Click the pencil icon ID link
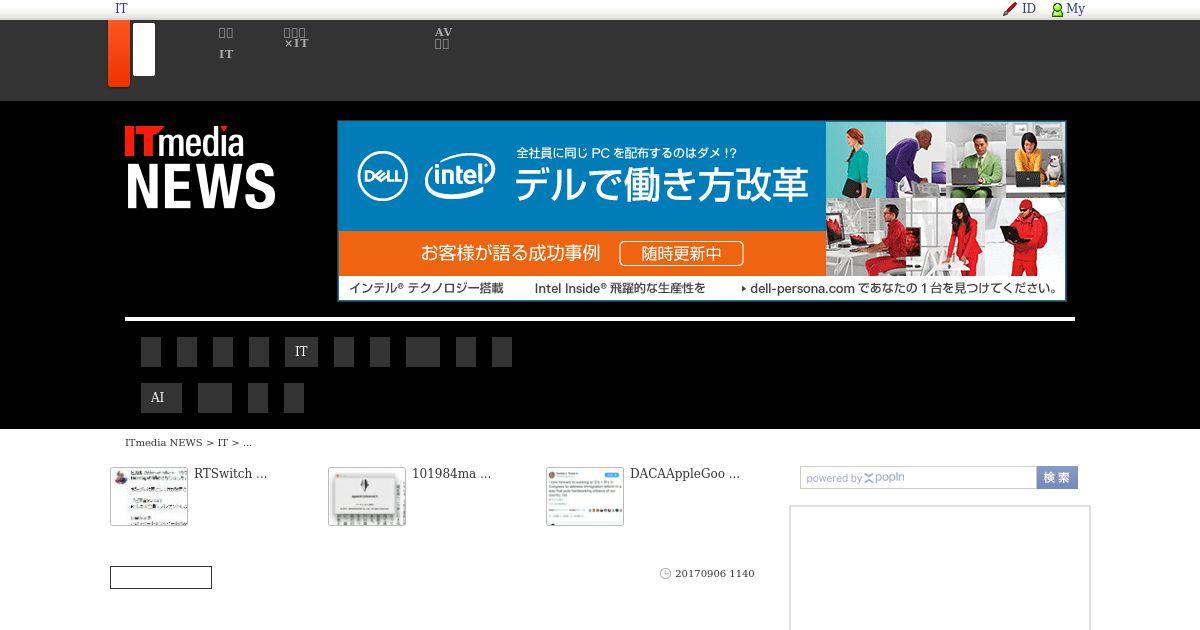The image size is (1200, 630). pos(1019,9)
